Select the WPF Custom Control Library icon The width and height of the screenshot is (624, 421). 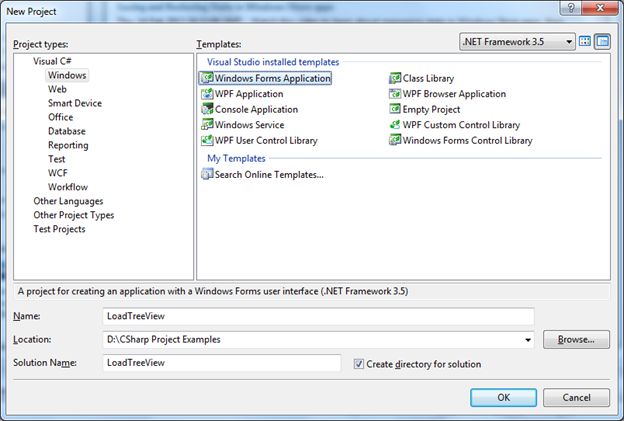click(x=395, y=125)
